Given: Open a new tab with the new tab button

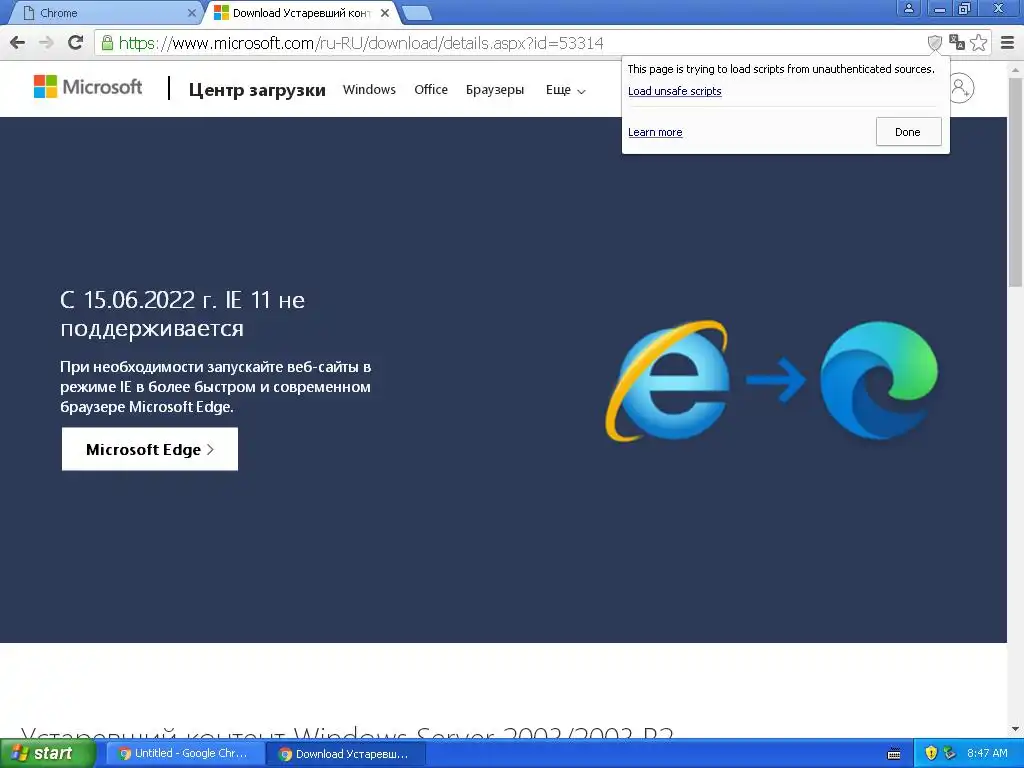Looking at the screenshot, I should (416, 13).
